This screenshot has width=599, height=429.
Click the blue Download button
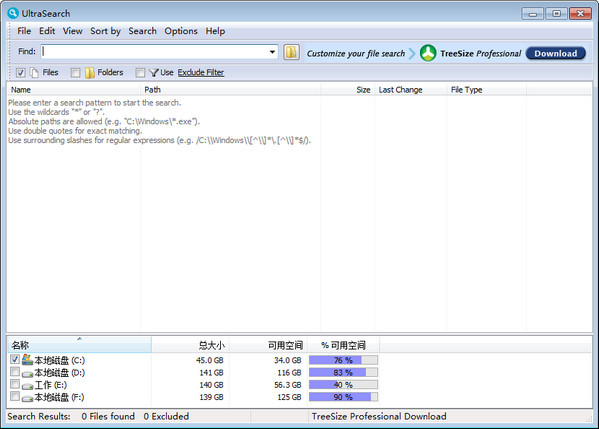click(x=555, y=53)
